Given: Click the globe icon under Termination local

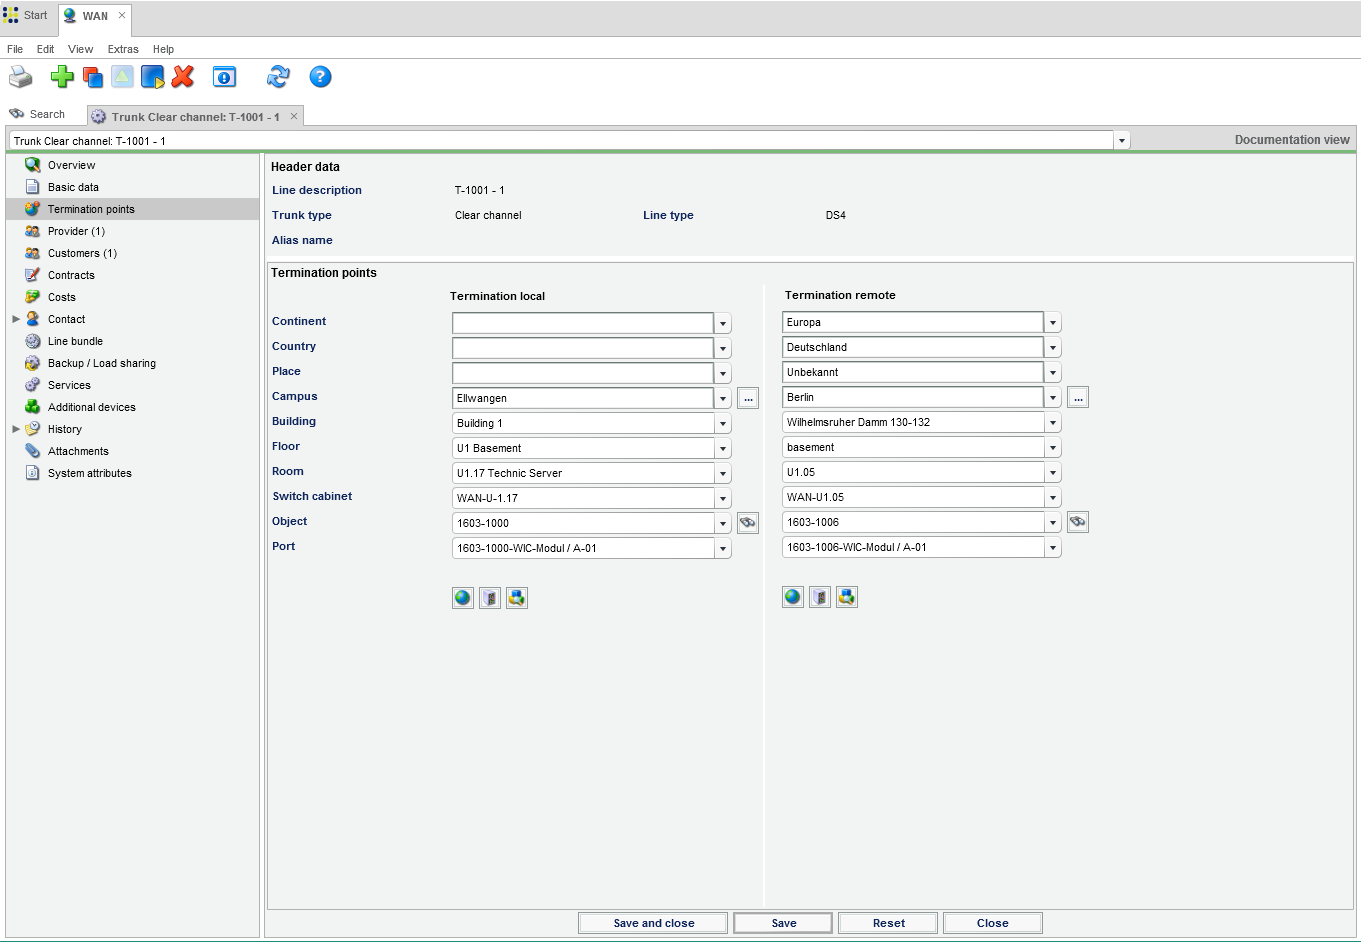Looking at the screenshot, I should [462, 598].
